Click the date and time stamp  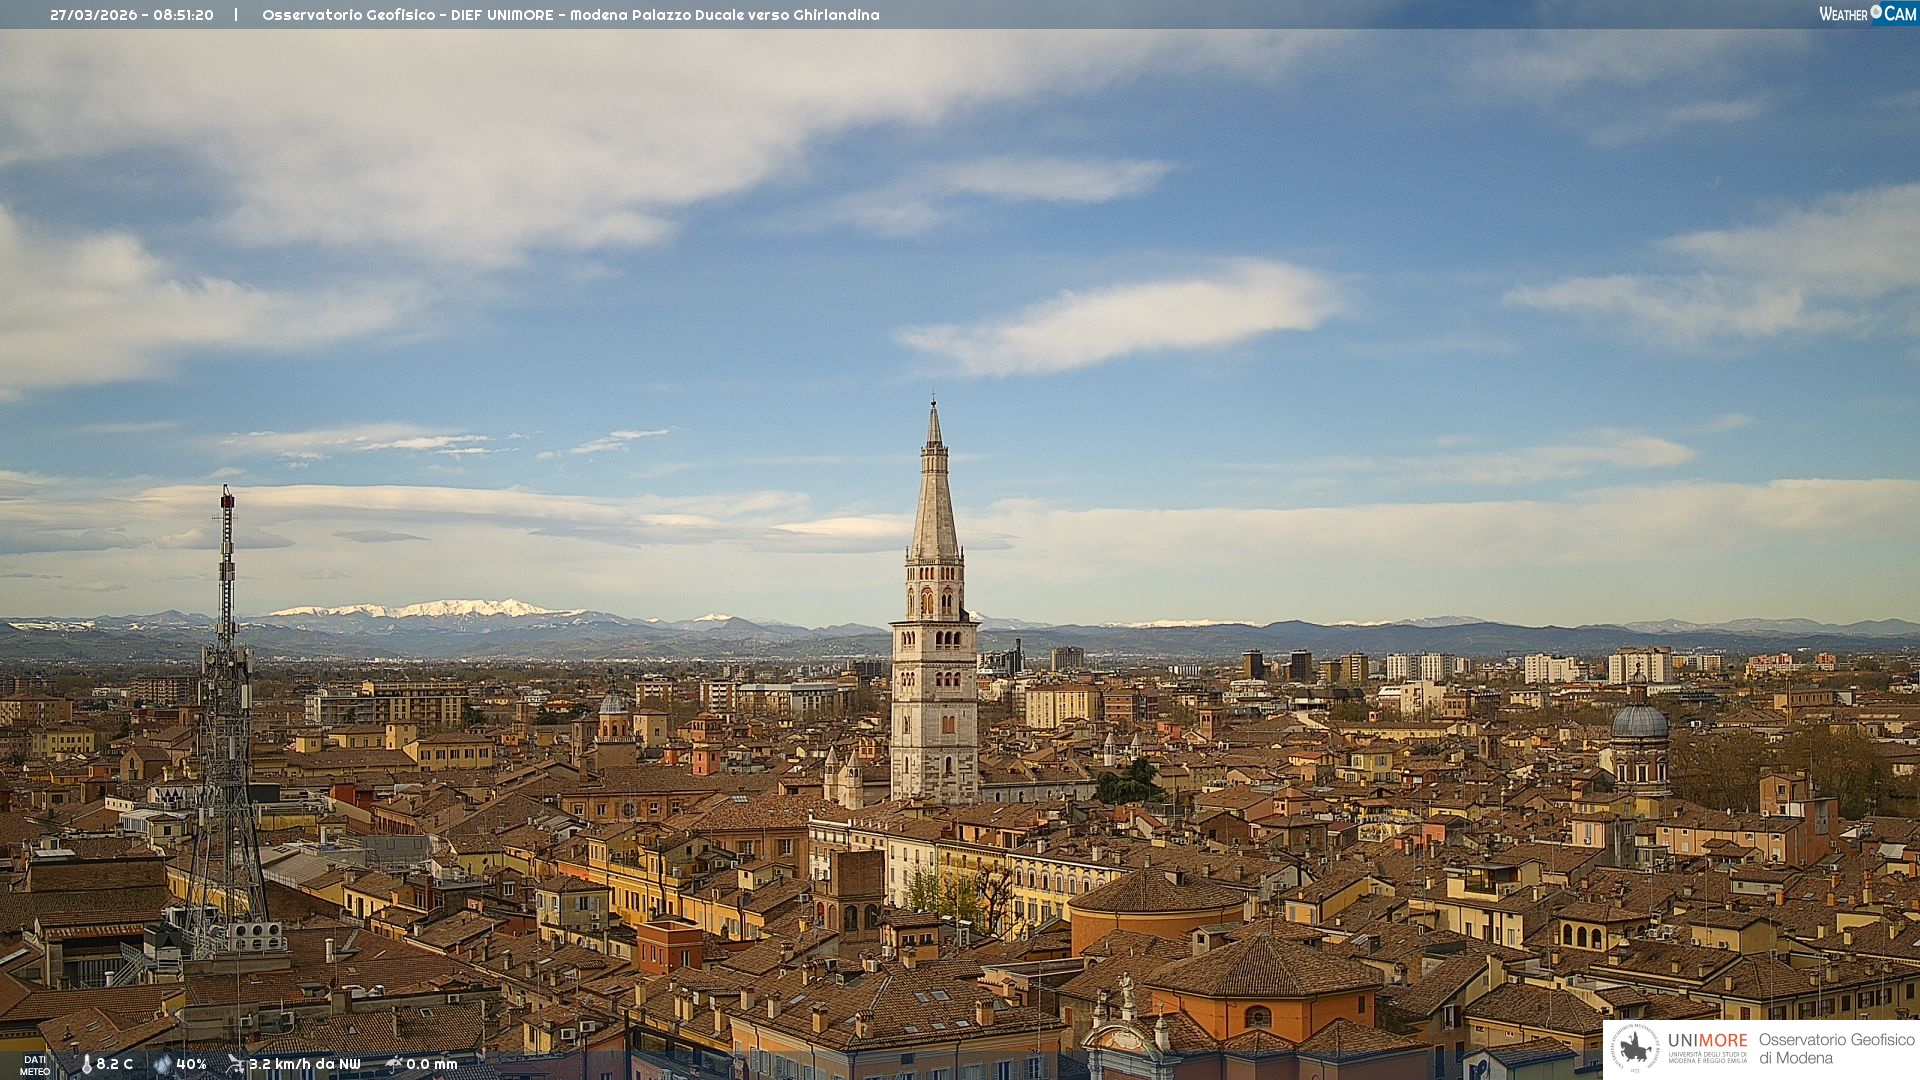click(x=131, y=15)
